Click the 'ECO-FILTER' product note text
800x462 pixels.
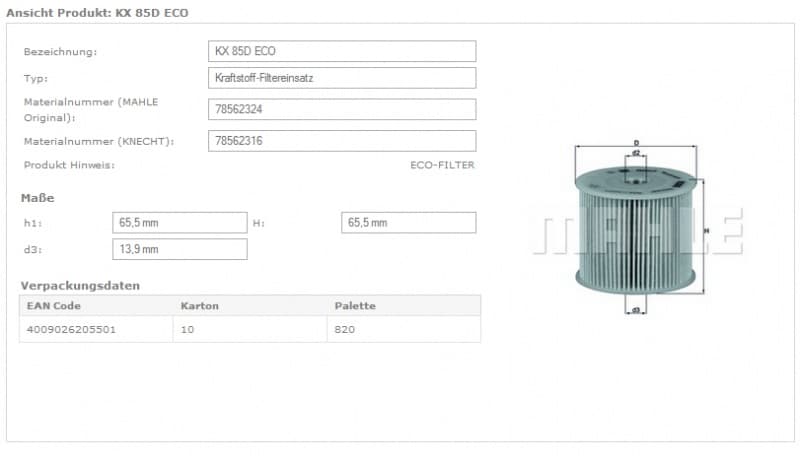click(x=442, y=165)
